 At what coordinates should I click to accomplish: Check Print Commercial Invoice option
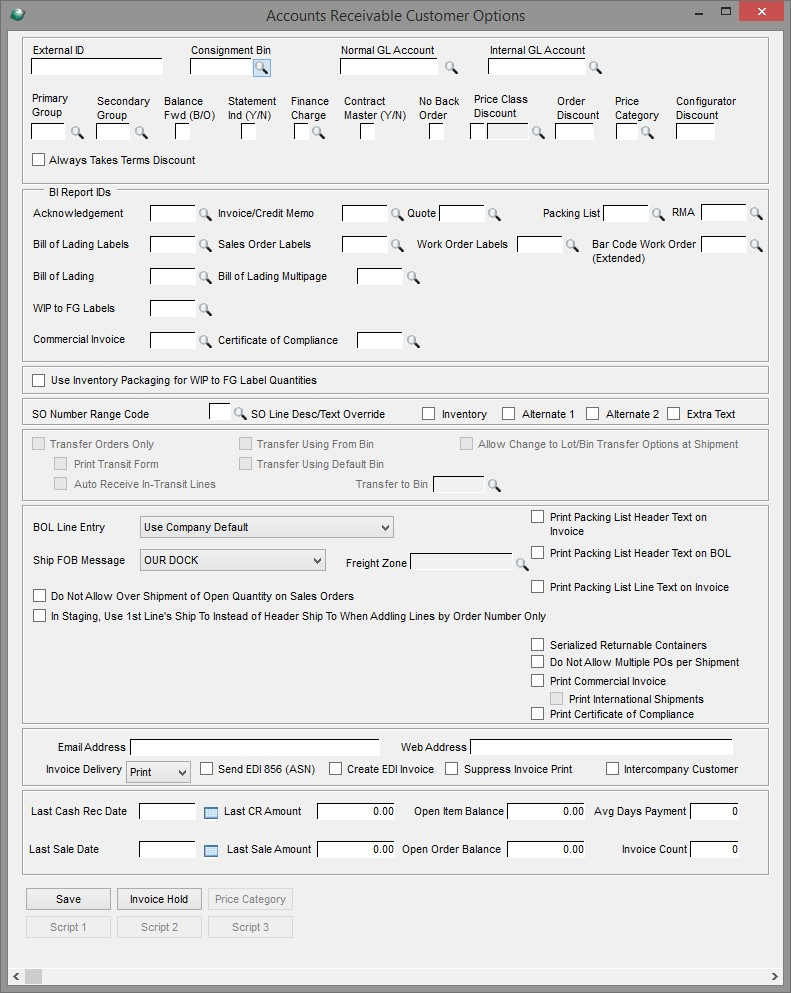coord(538,681)
